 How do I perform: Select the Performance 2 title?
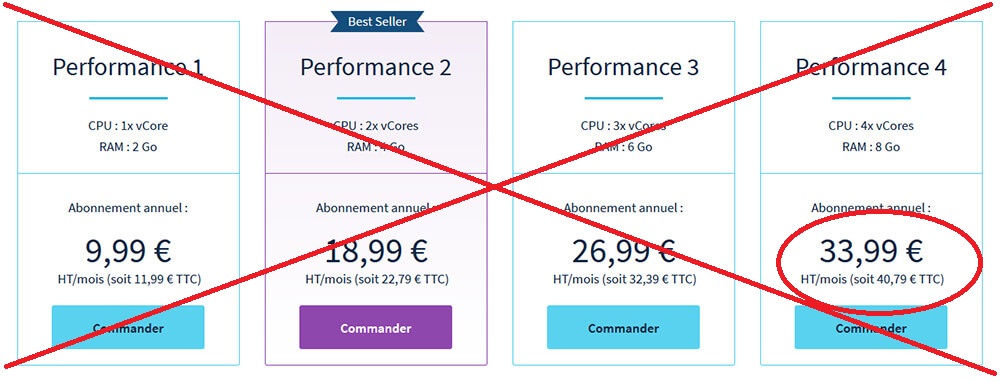tap(376, 67)
